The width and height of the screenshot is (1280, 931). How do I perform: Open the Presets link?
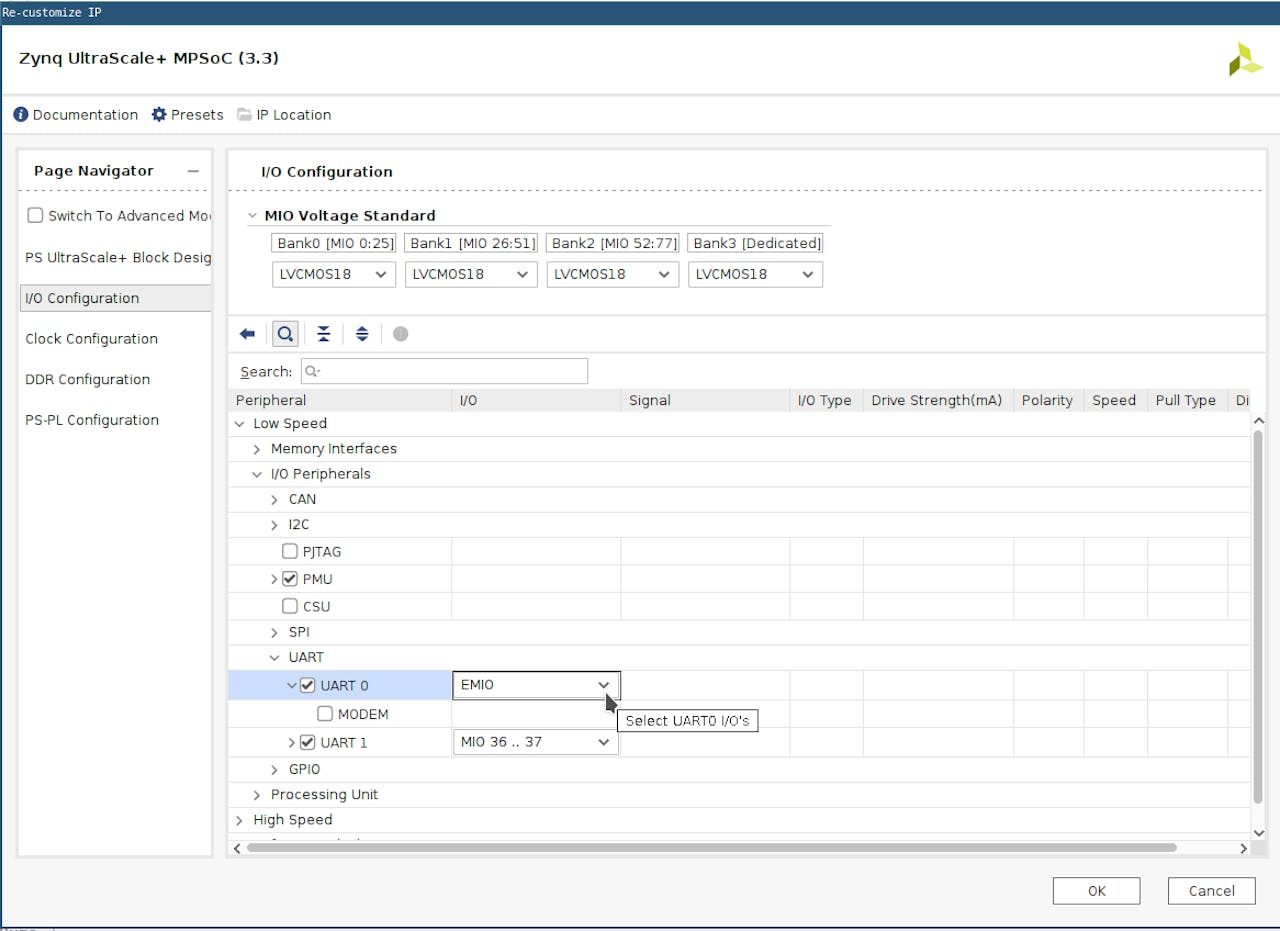click(197, 115)
